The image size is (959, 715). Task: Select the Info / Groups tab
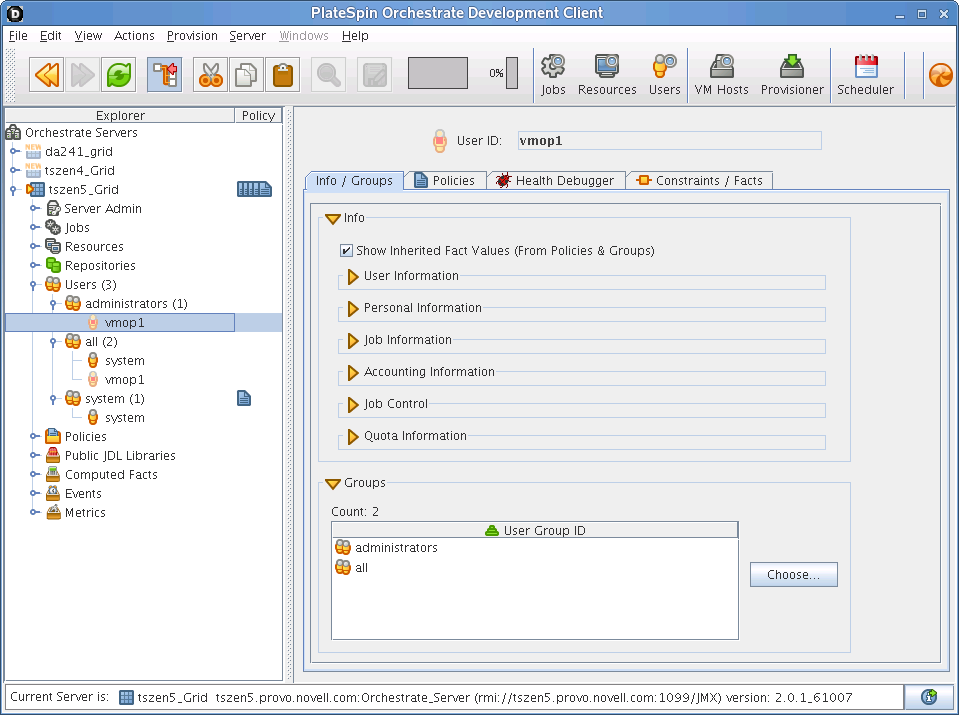[x=354, y=180]
